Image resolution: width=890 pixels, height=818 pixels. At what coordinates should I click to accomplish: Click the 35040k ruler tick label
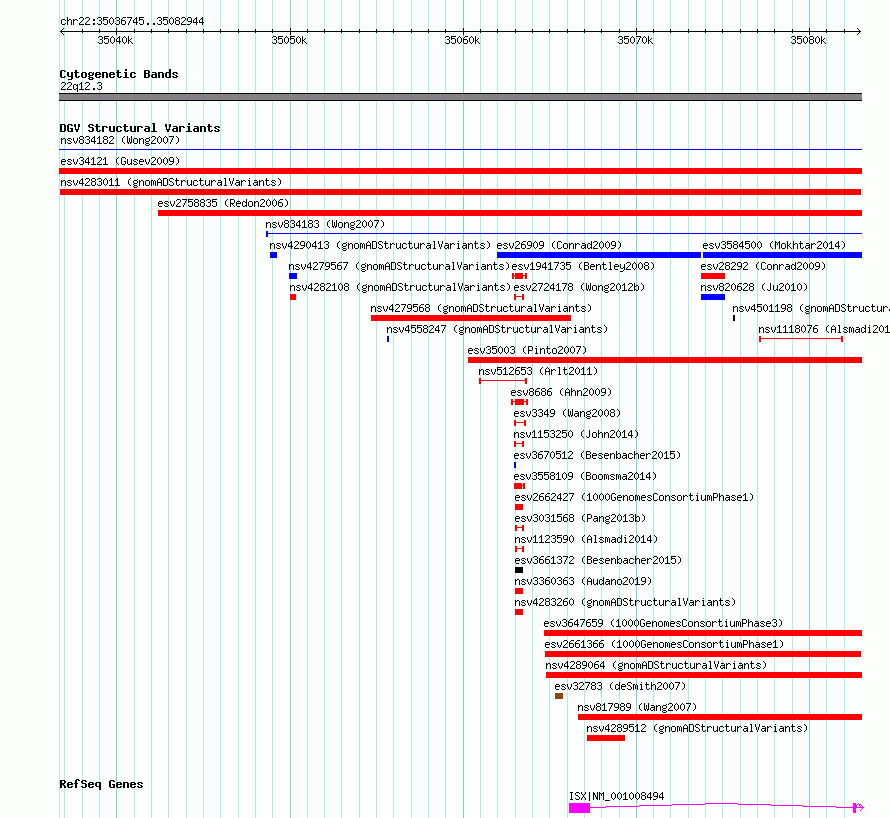(x=115, y=40)
